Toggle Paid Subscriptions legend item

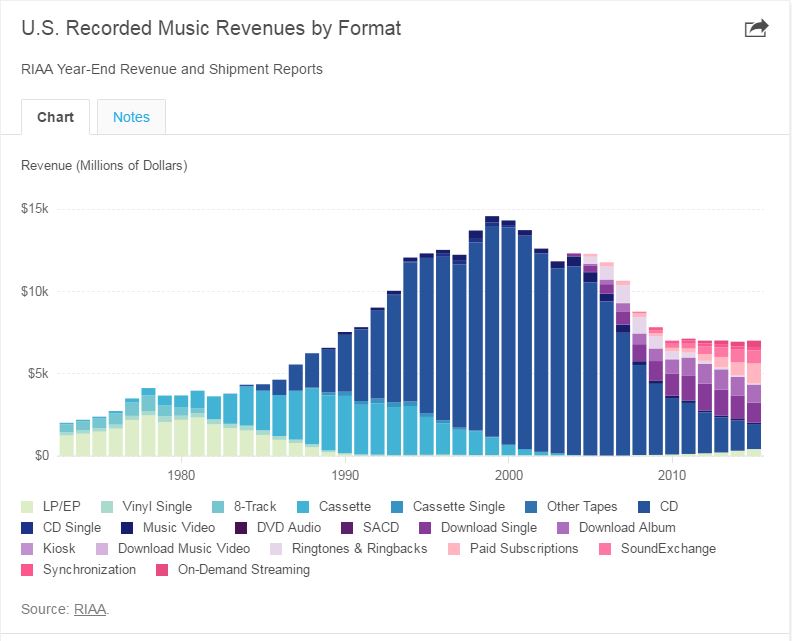(x=522, y=548)
